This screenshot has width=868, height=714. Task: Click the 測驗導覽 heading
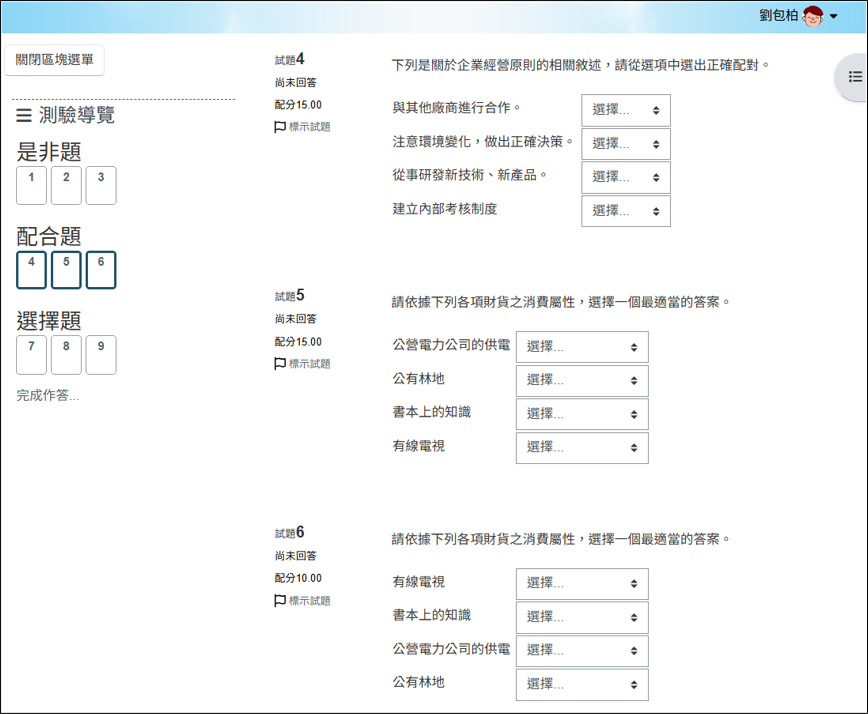(76, 115)
